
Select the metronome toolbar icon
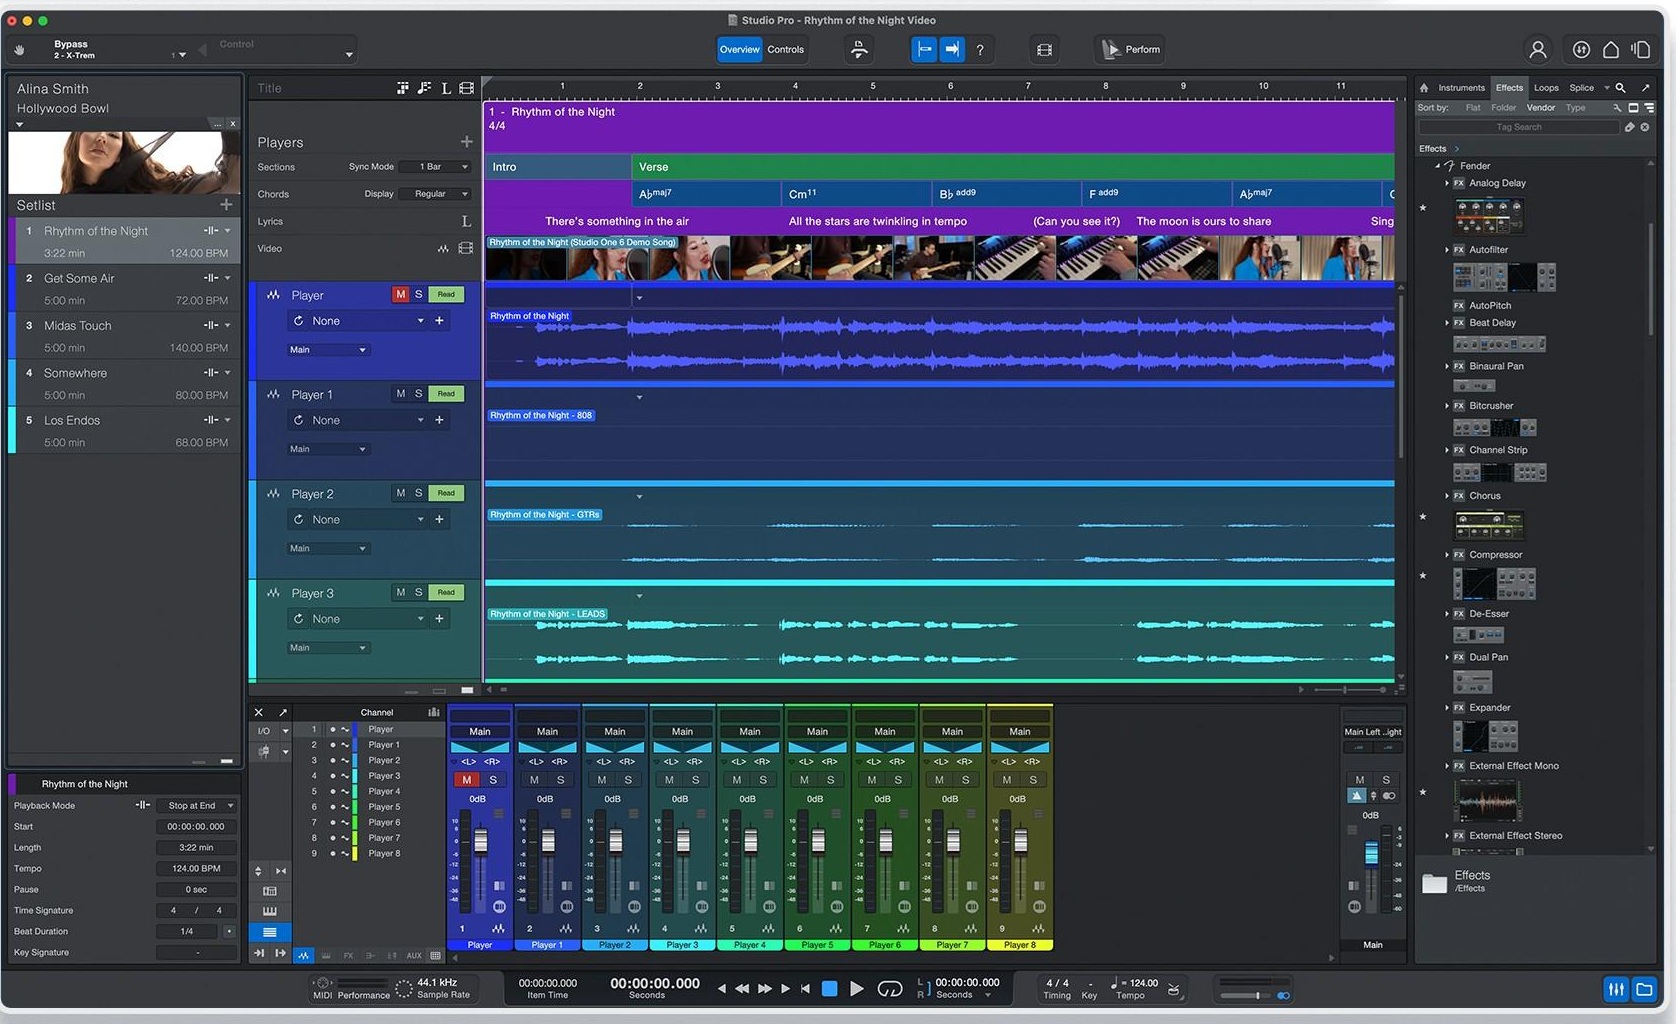click(859, 49)
